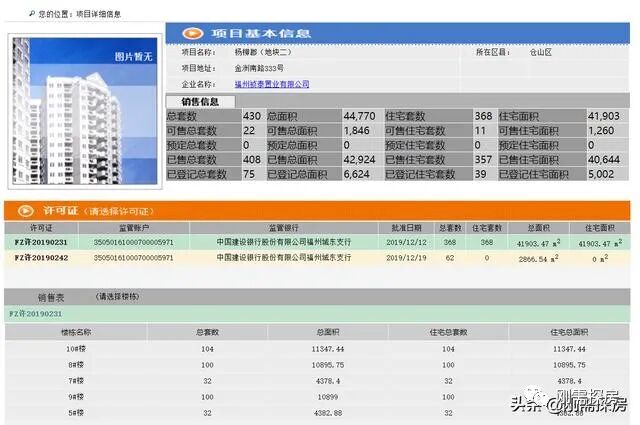Viewport: 640px width, 425px height.
Task: Click the 批准日期 column header
Action: coord(406,228)
